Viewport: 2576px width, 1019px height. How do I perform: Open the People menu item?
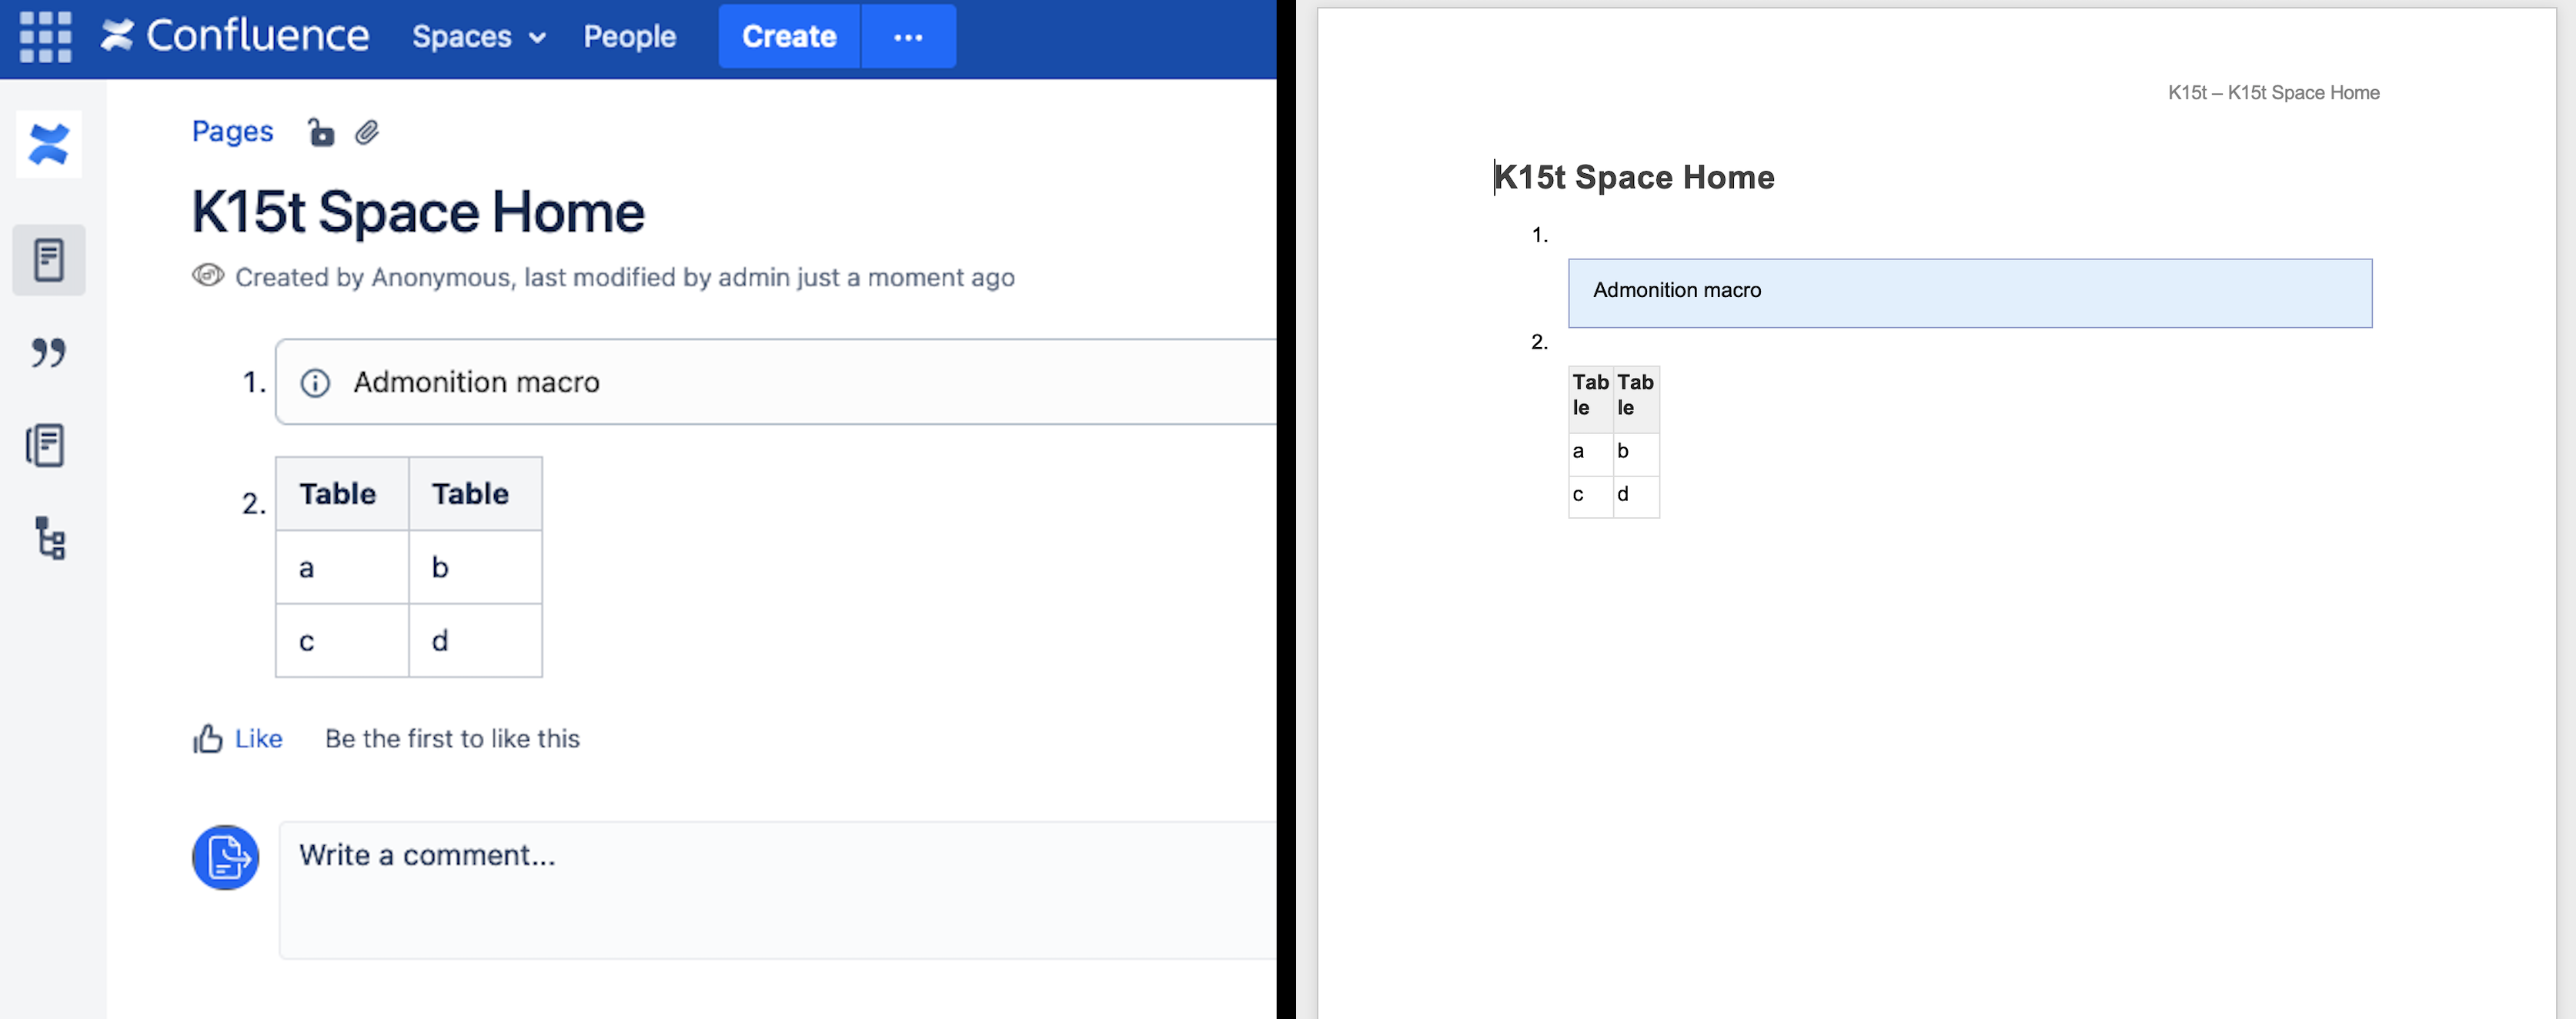click(x=629, y=37)
